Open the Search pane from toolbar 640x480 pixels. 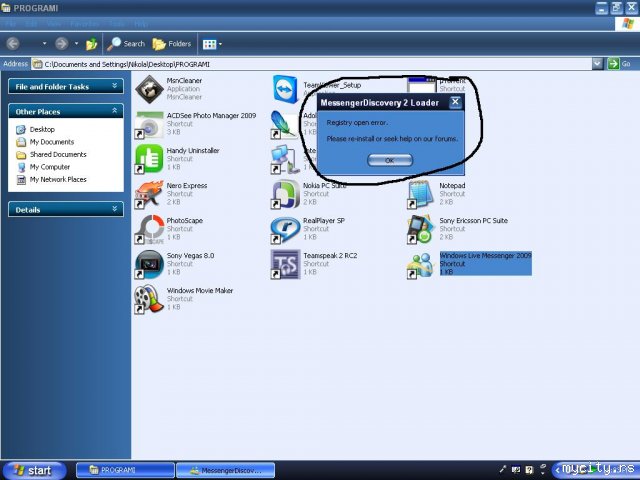click(126, 44)
